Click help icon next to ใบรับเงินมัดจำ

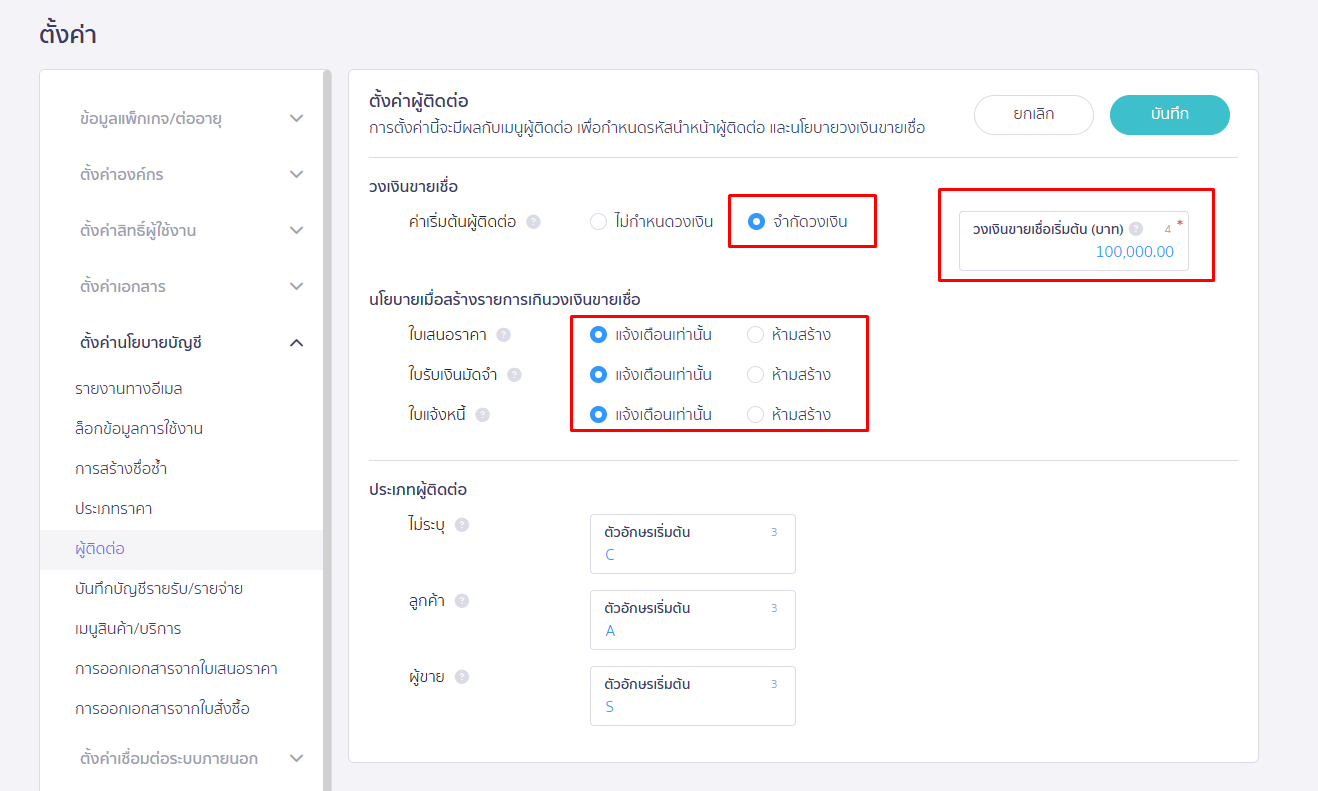pos(514,375)
